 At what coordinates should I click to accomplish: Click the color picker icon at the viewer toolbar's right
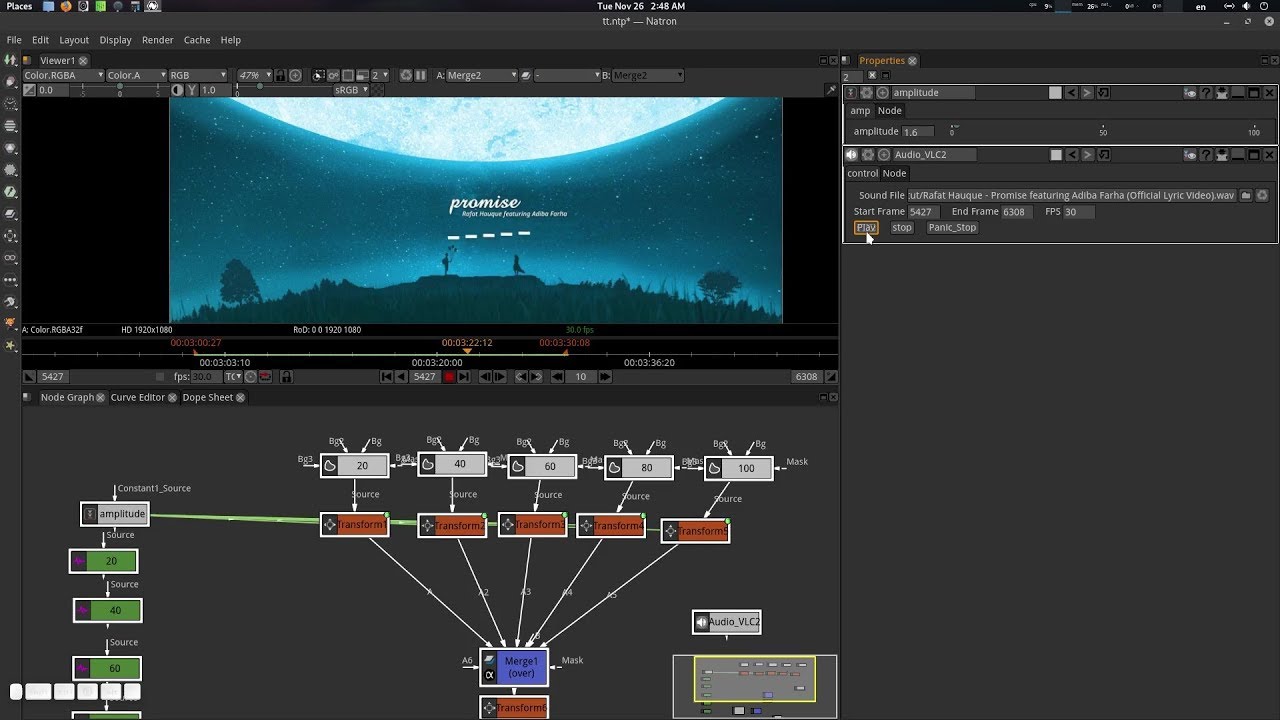point(831,89)
